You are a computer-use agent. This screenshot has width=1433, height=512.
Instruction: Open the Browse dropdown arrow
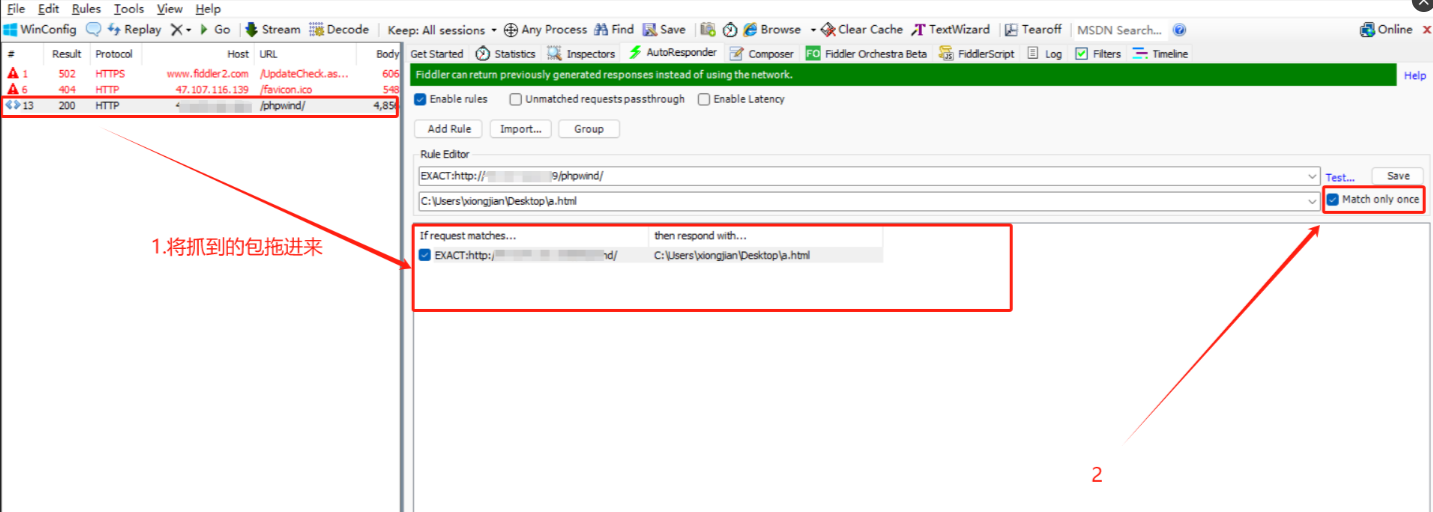coord(813,30)
